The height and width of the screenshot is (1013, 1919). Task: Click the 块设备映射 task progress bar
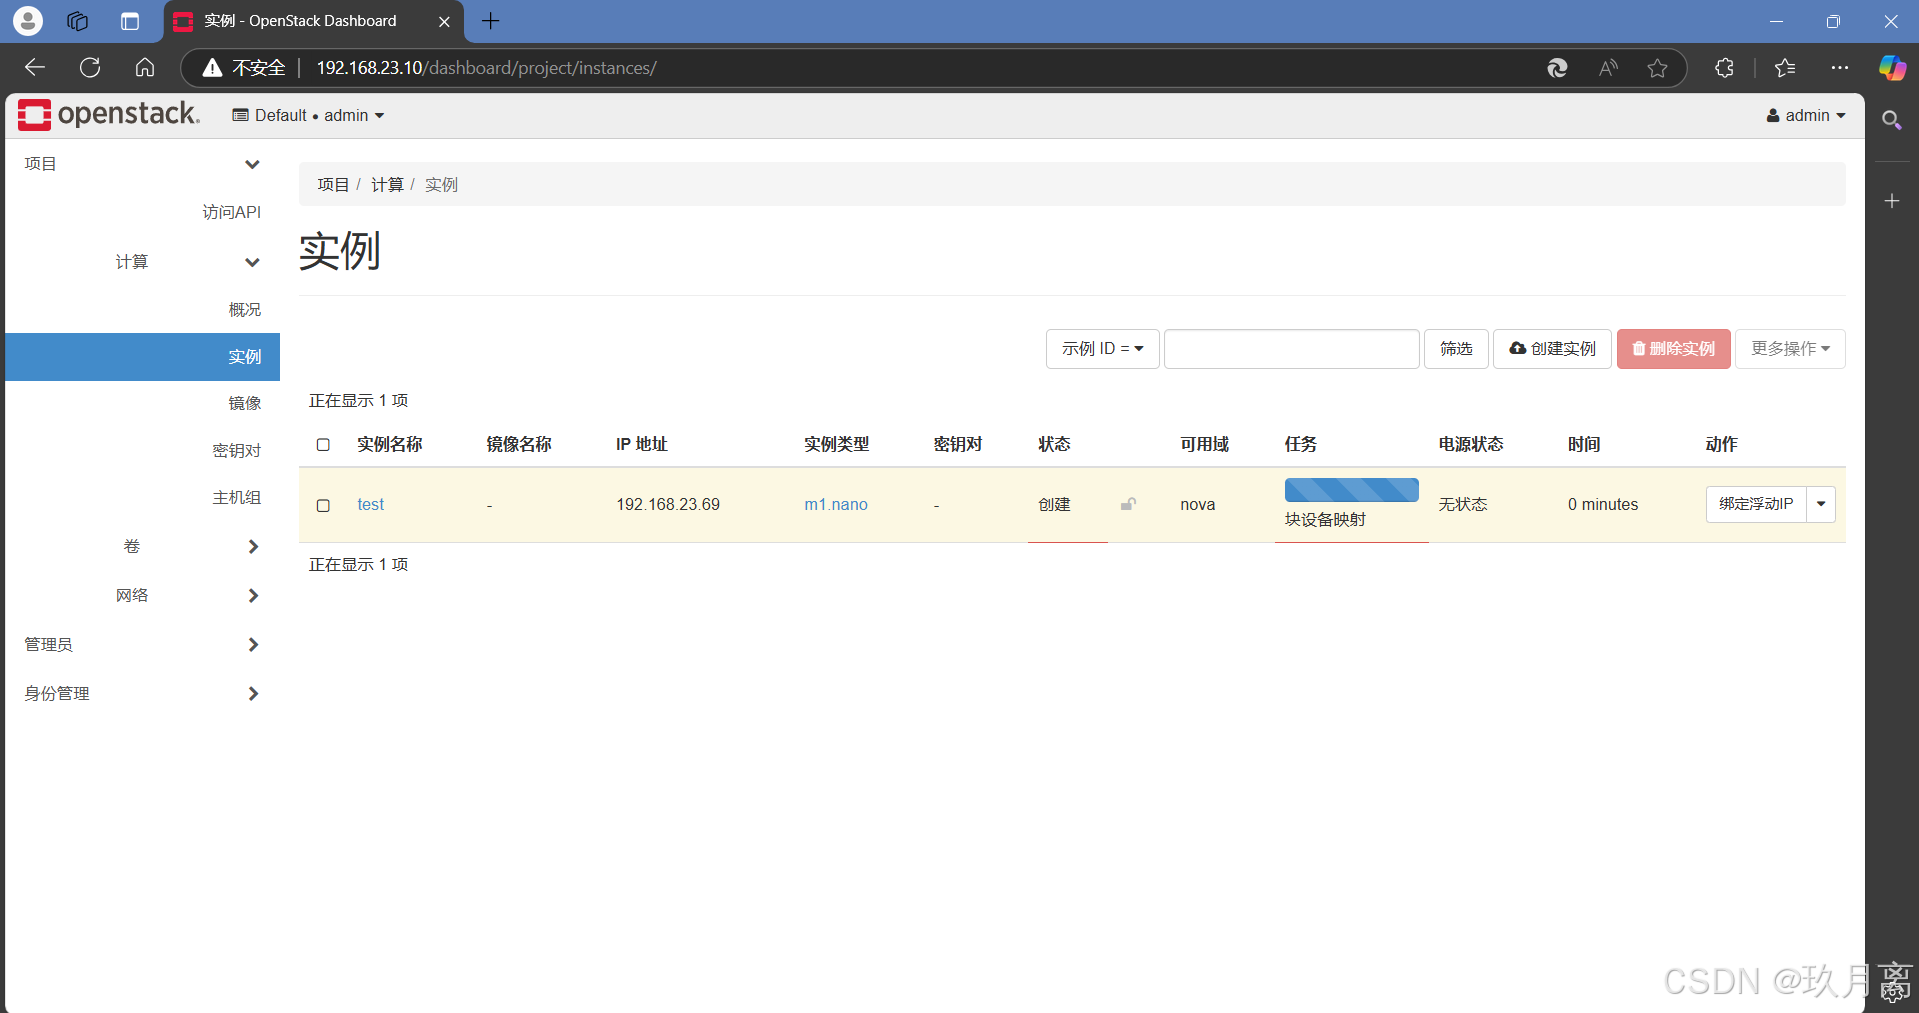1351,490
